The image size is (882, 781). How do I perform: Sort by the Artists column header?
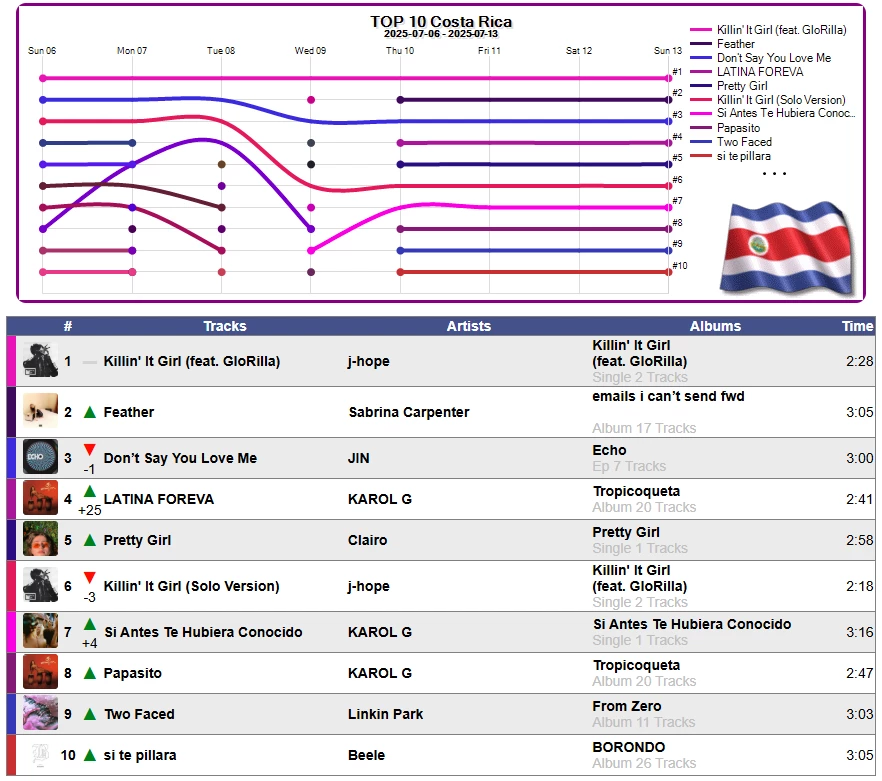pyautogui.click(x=469, y=326)
